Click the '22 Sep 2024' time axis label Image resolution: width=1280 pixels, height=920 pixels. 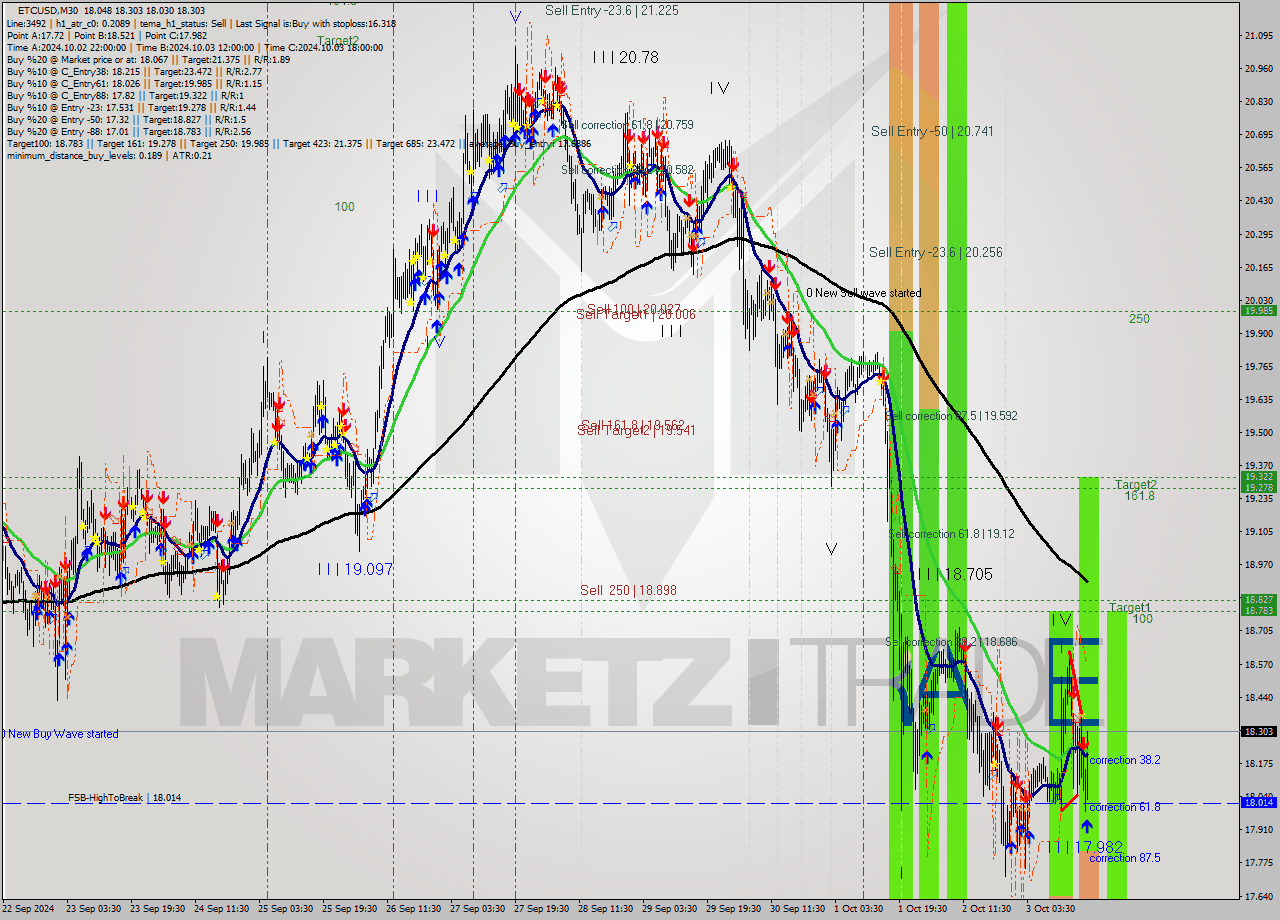pos(30,909)
